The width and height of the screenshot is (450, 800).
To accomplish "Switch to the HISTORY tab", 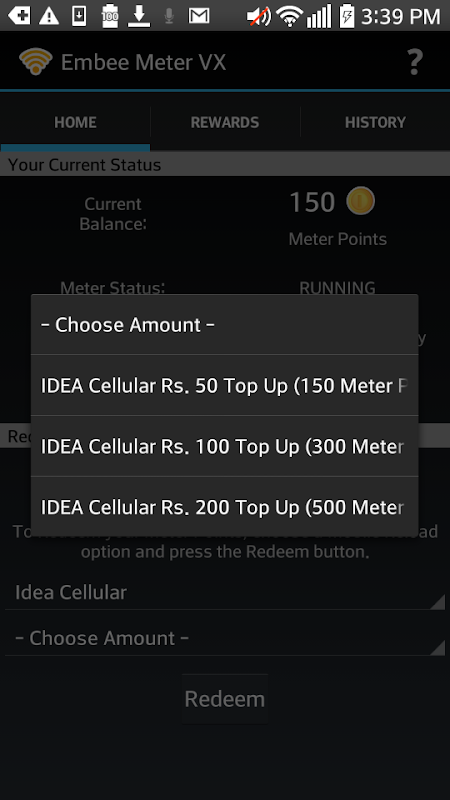I will pos(375,122).
